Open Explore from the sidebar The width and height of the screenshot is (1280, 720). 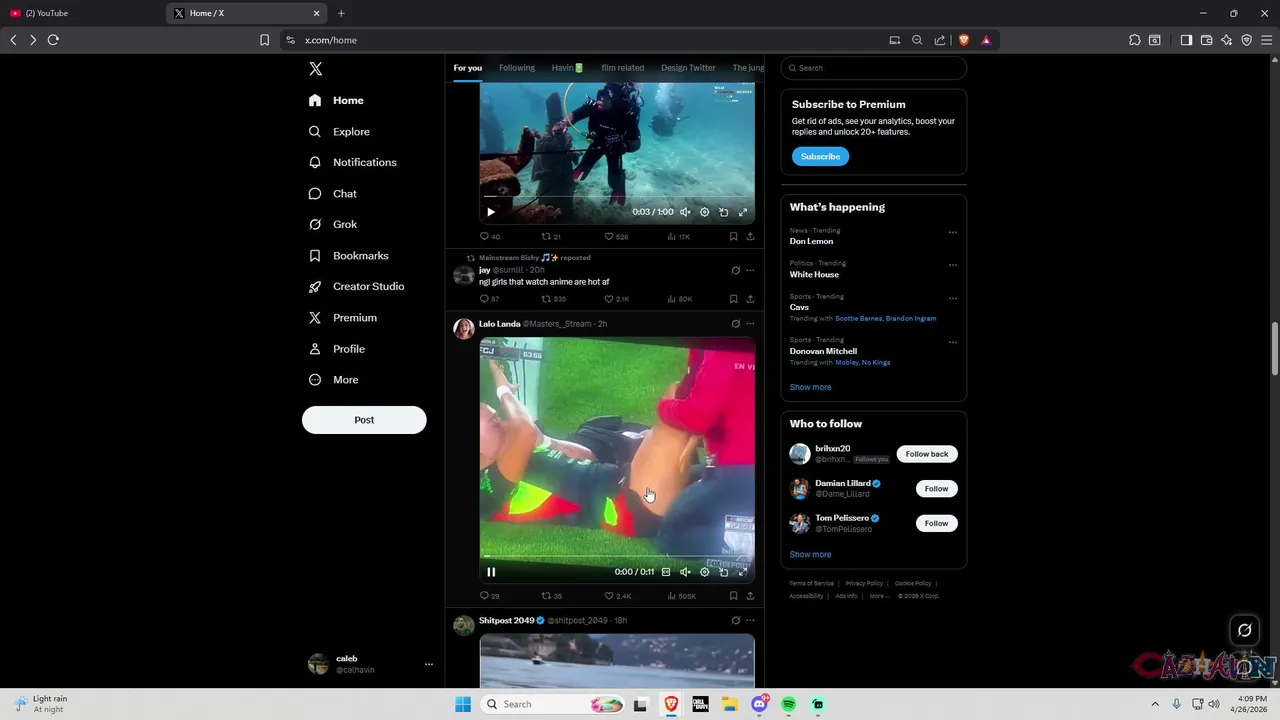pos(339,131)
